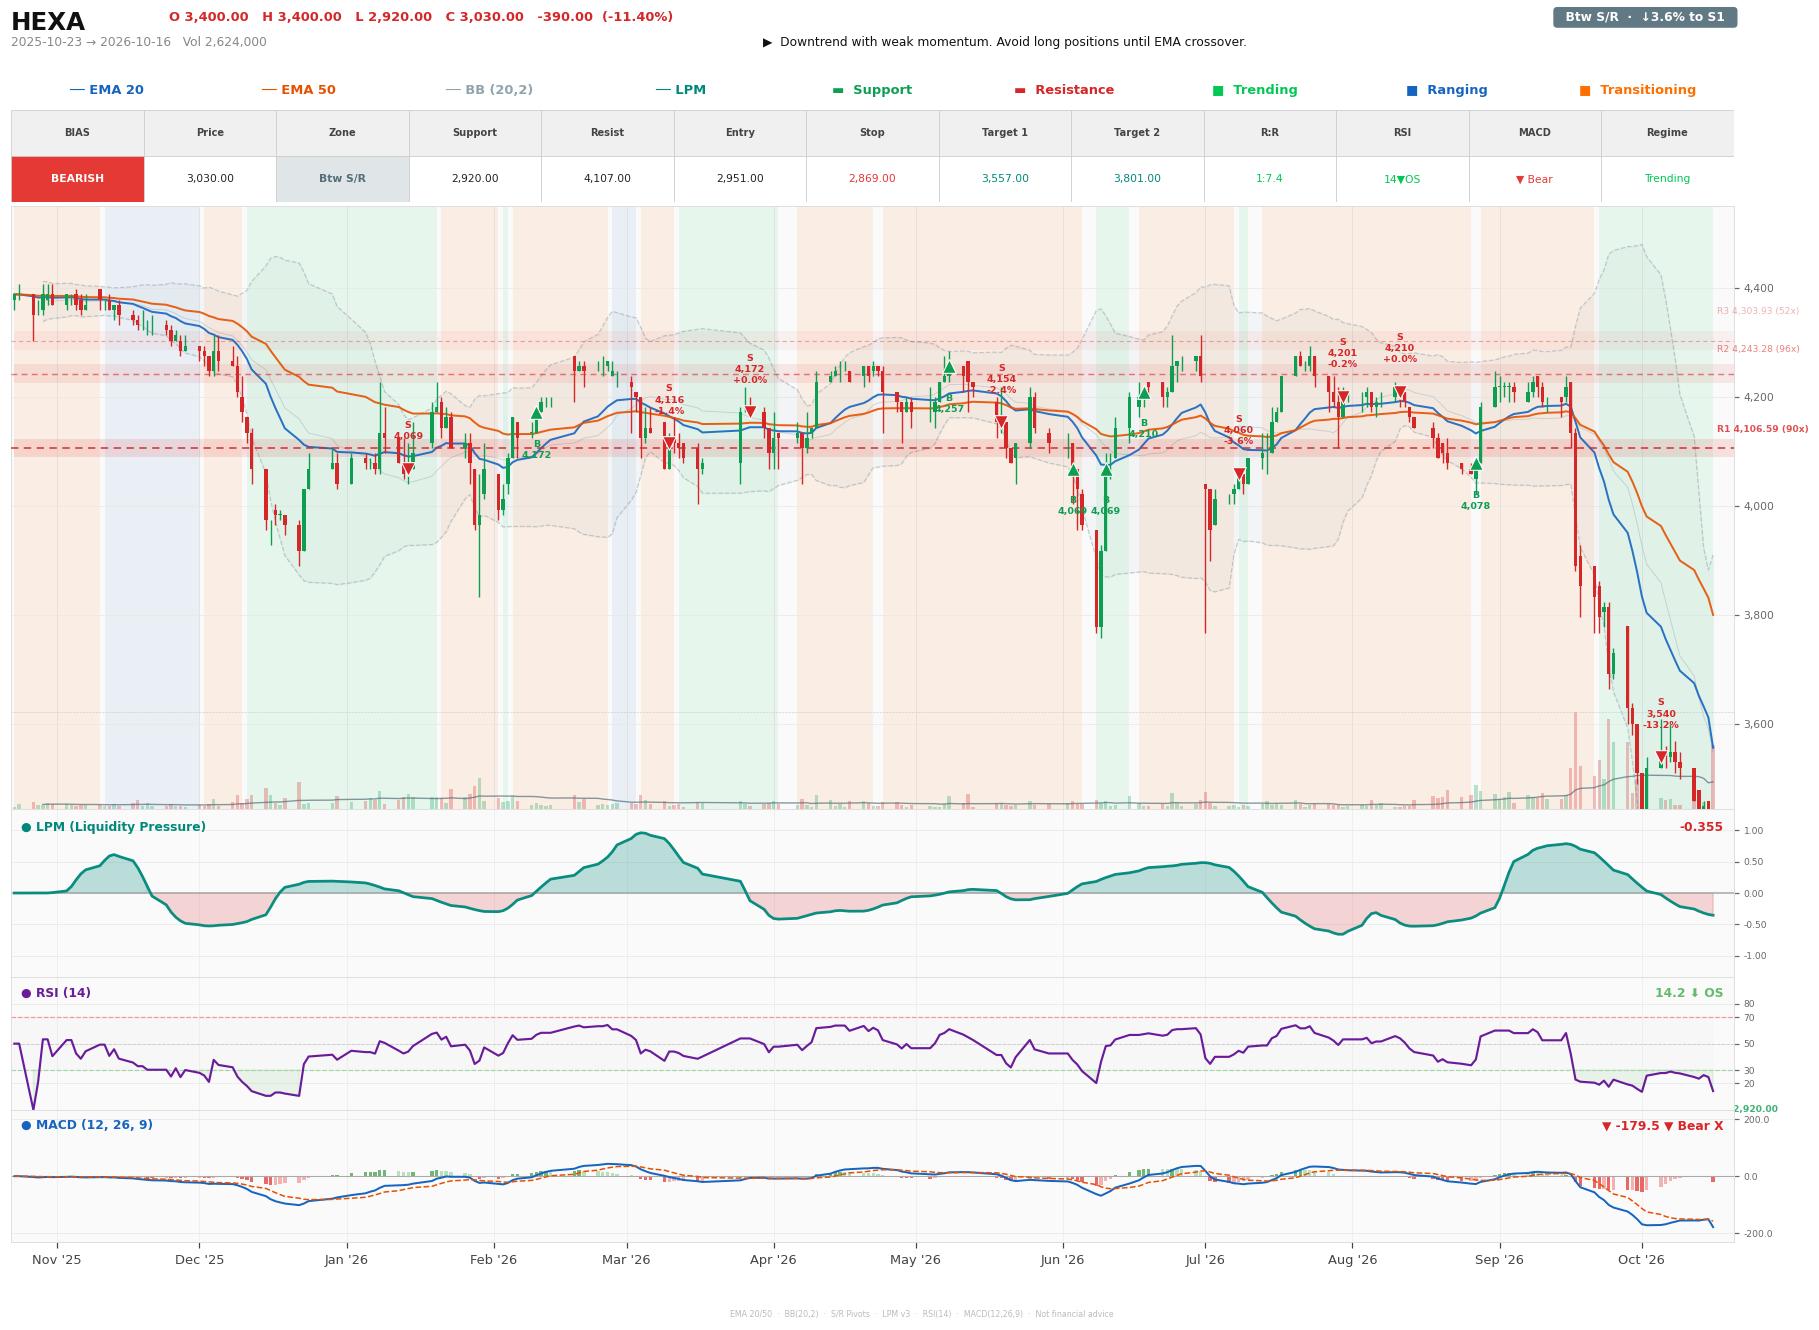Screen dimensions: 1819x1330
Task: Click the Price value 3,030.00
Action: (x=210, y=179)
